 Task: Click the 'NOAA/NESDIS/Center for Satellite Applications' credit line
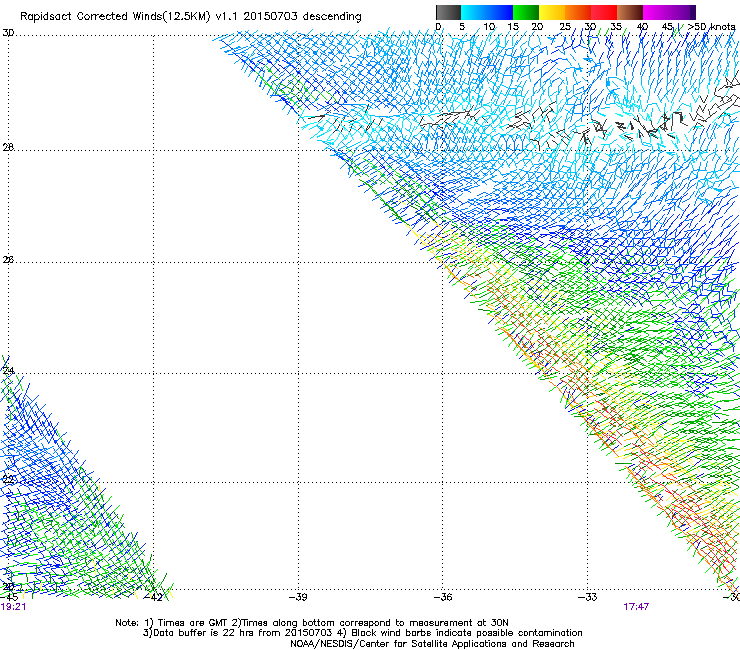coord(432,644)
